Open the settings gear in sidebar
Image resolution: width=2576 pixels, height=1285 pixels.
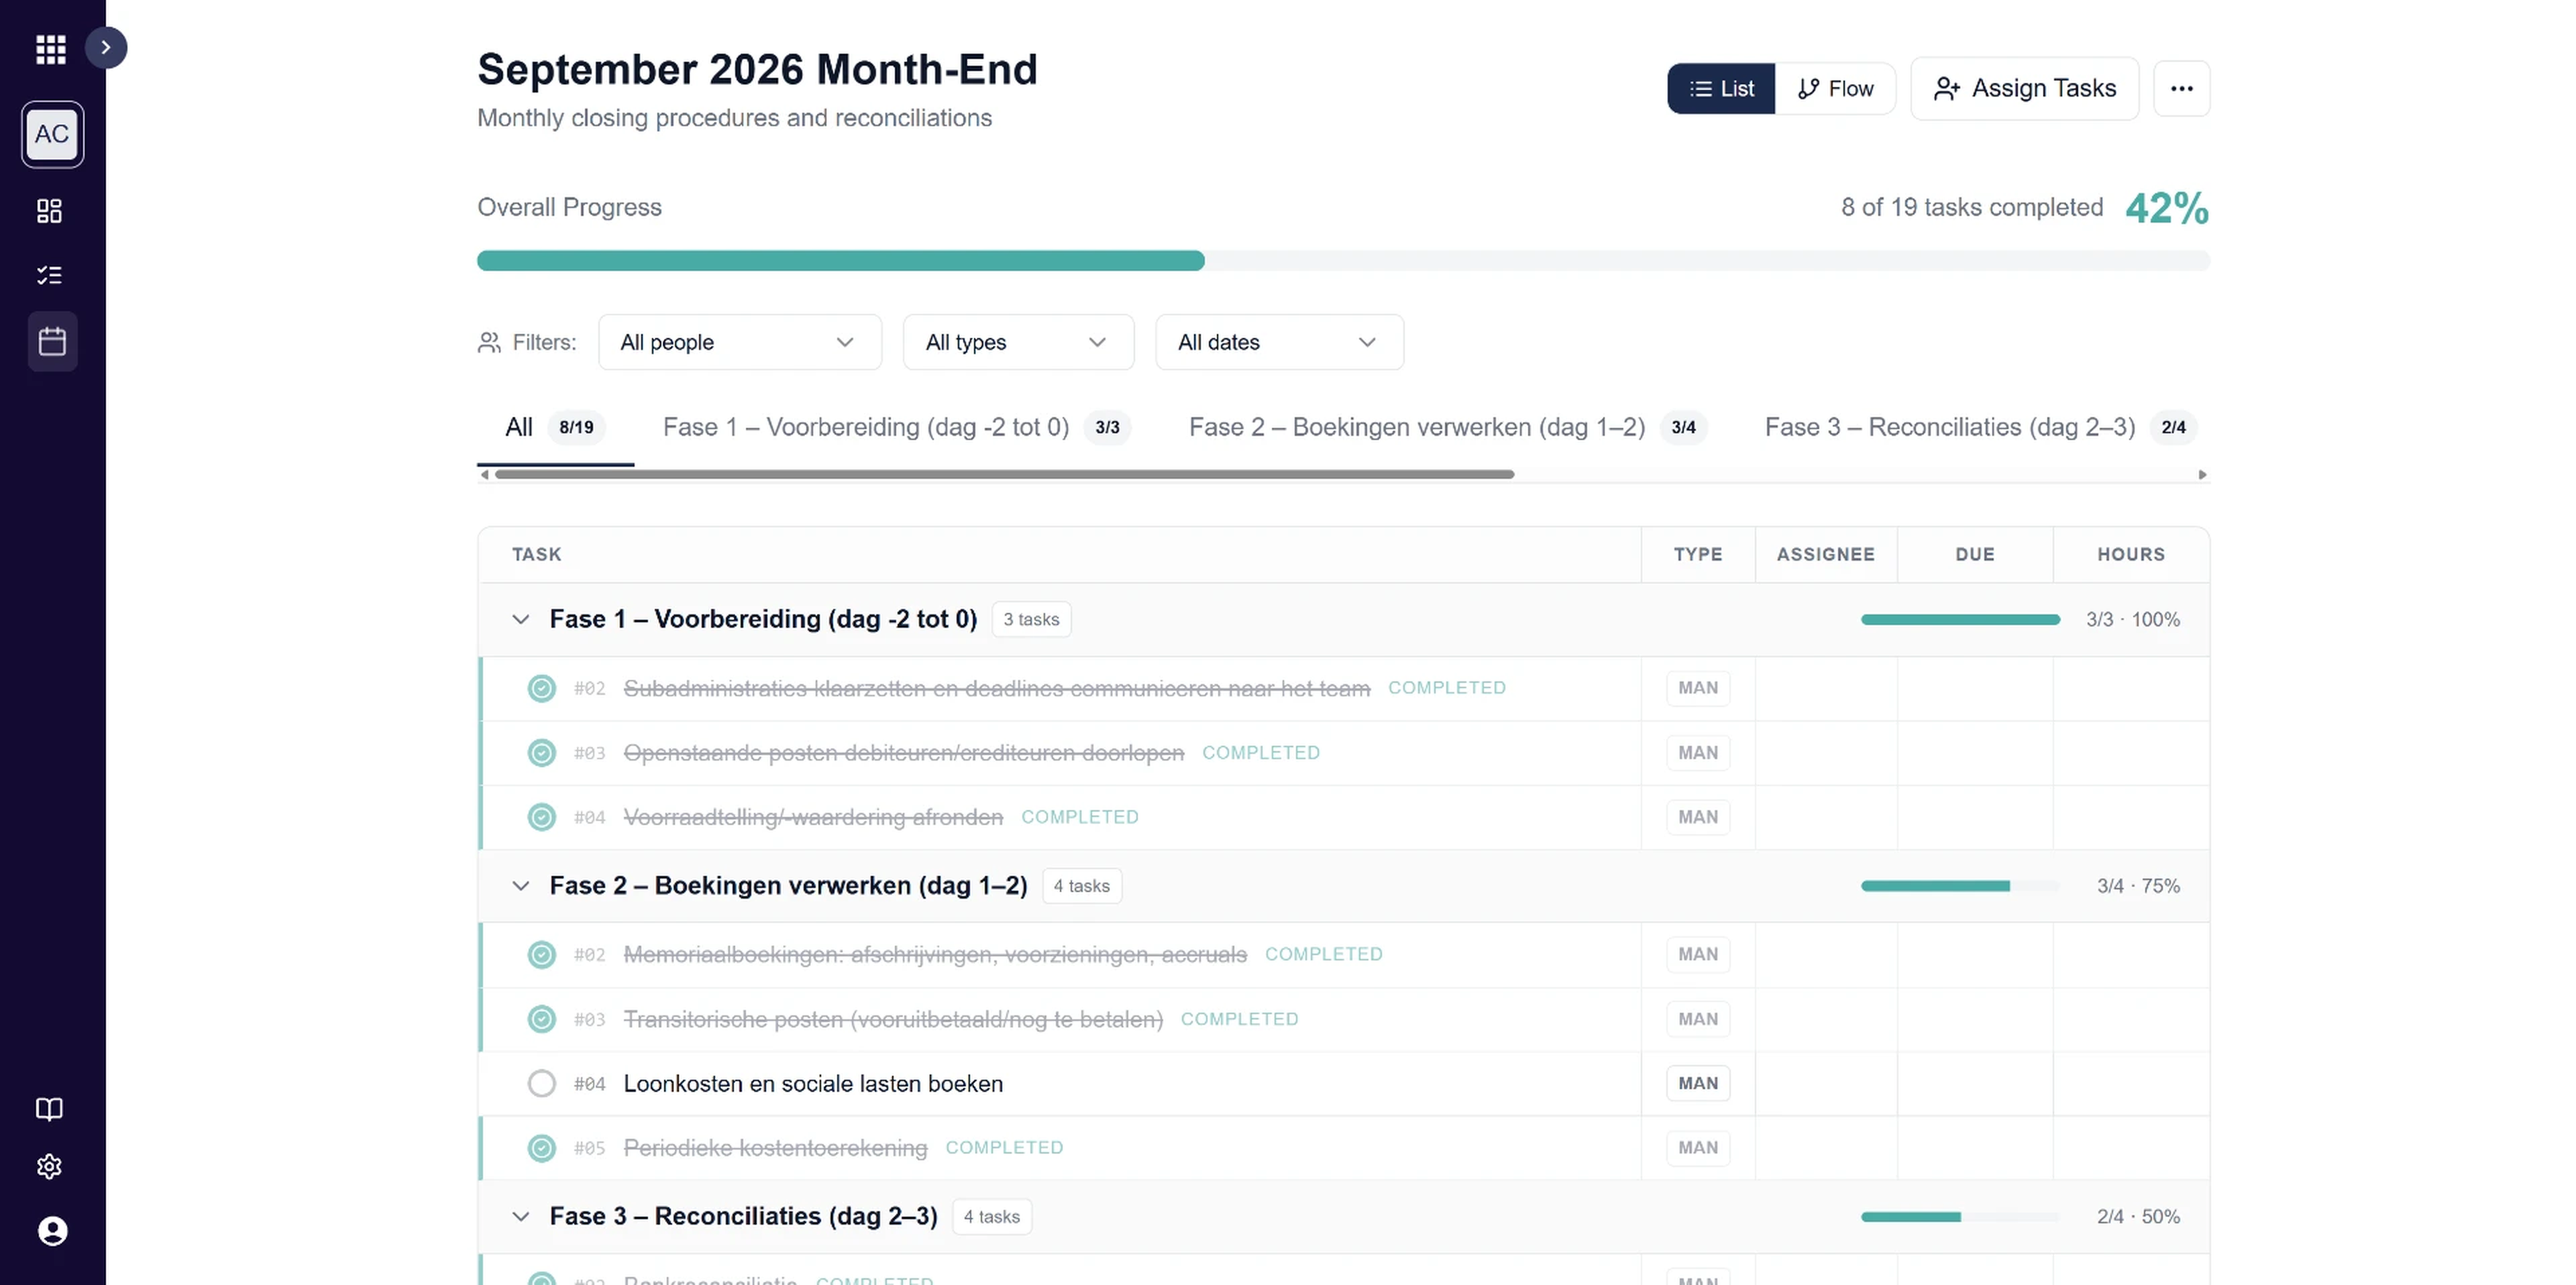pyautogui.click(x=49, y=1166)
